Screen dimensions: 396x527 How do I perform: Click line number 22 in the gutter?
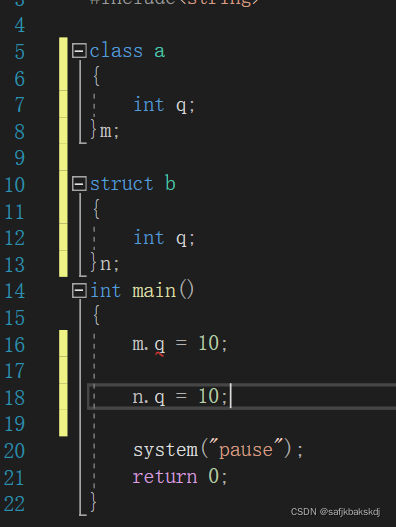pyautogui.click(x=14, y=504)
